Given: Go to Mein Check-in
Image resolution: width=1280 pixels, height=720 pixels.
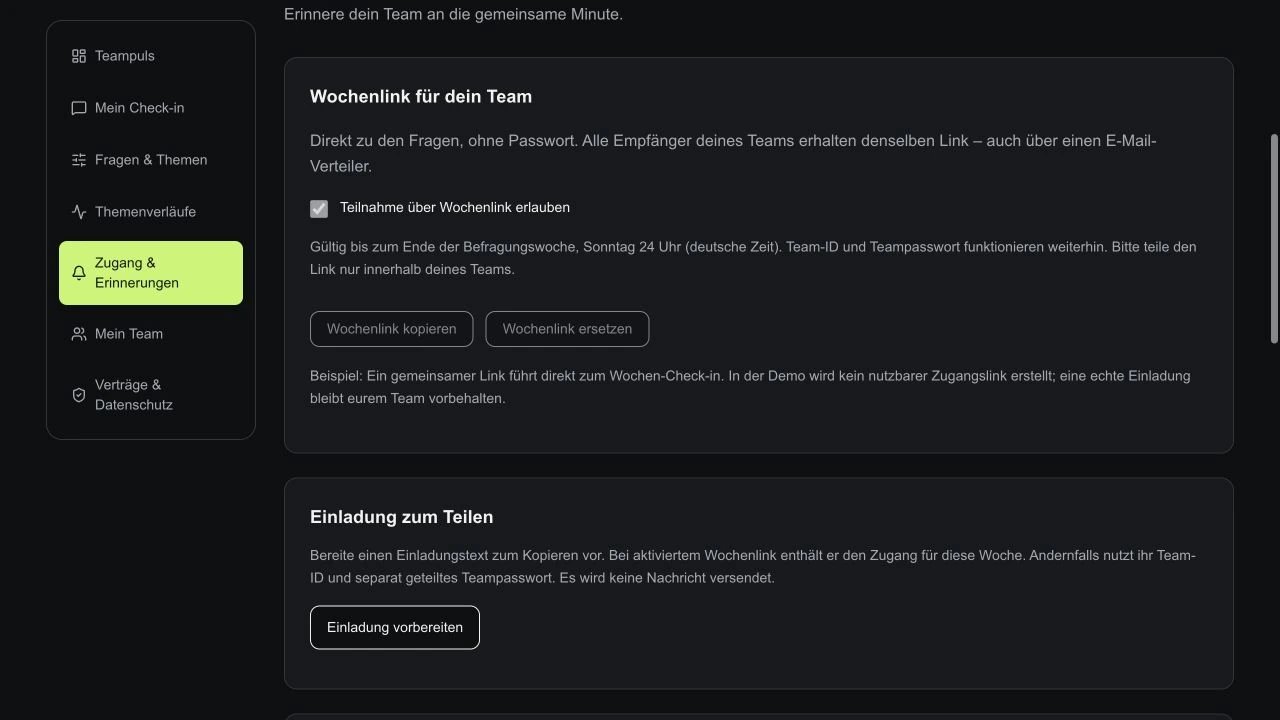Looking at the screenshot, I should (x=151, y=108).
